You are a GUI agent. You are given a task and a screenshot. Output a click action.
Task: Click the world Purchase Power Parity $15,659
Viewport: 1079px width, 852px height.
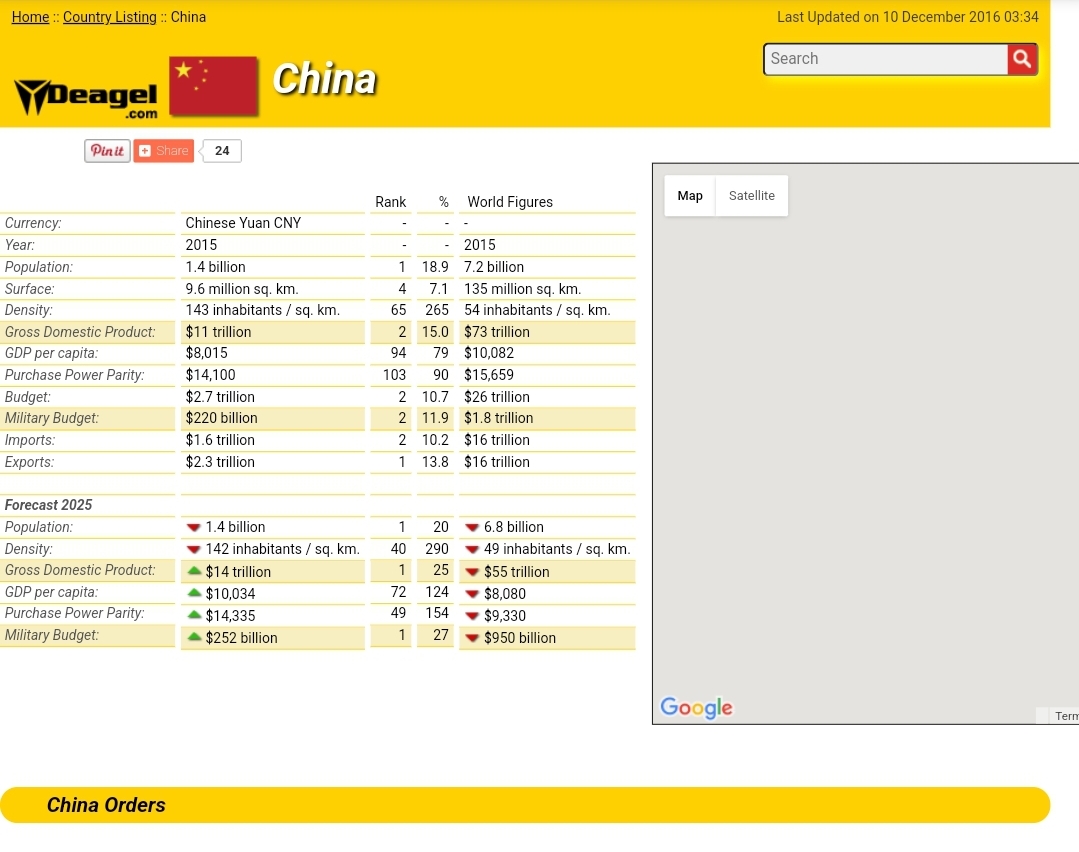point(489,376)
